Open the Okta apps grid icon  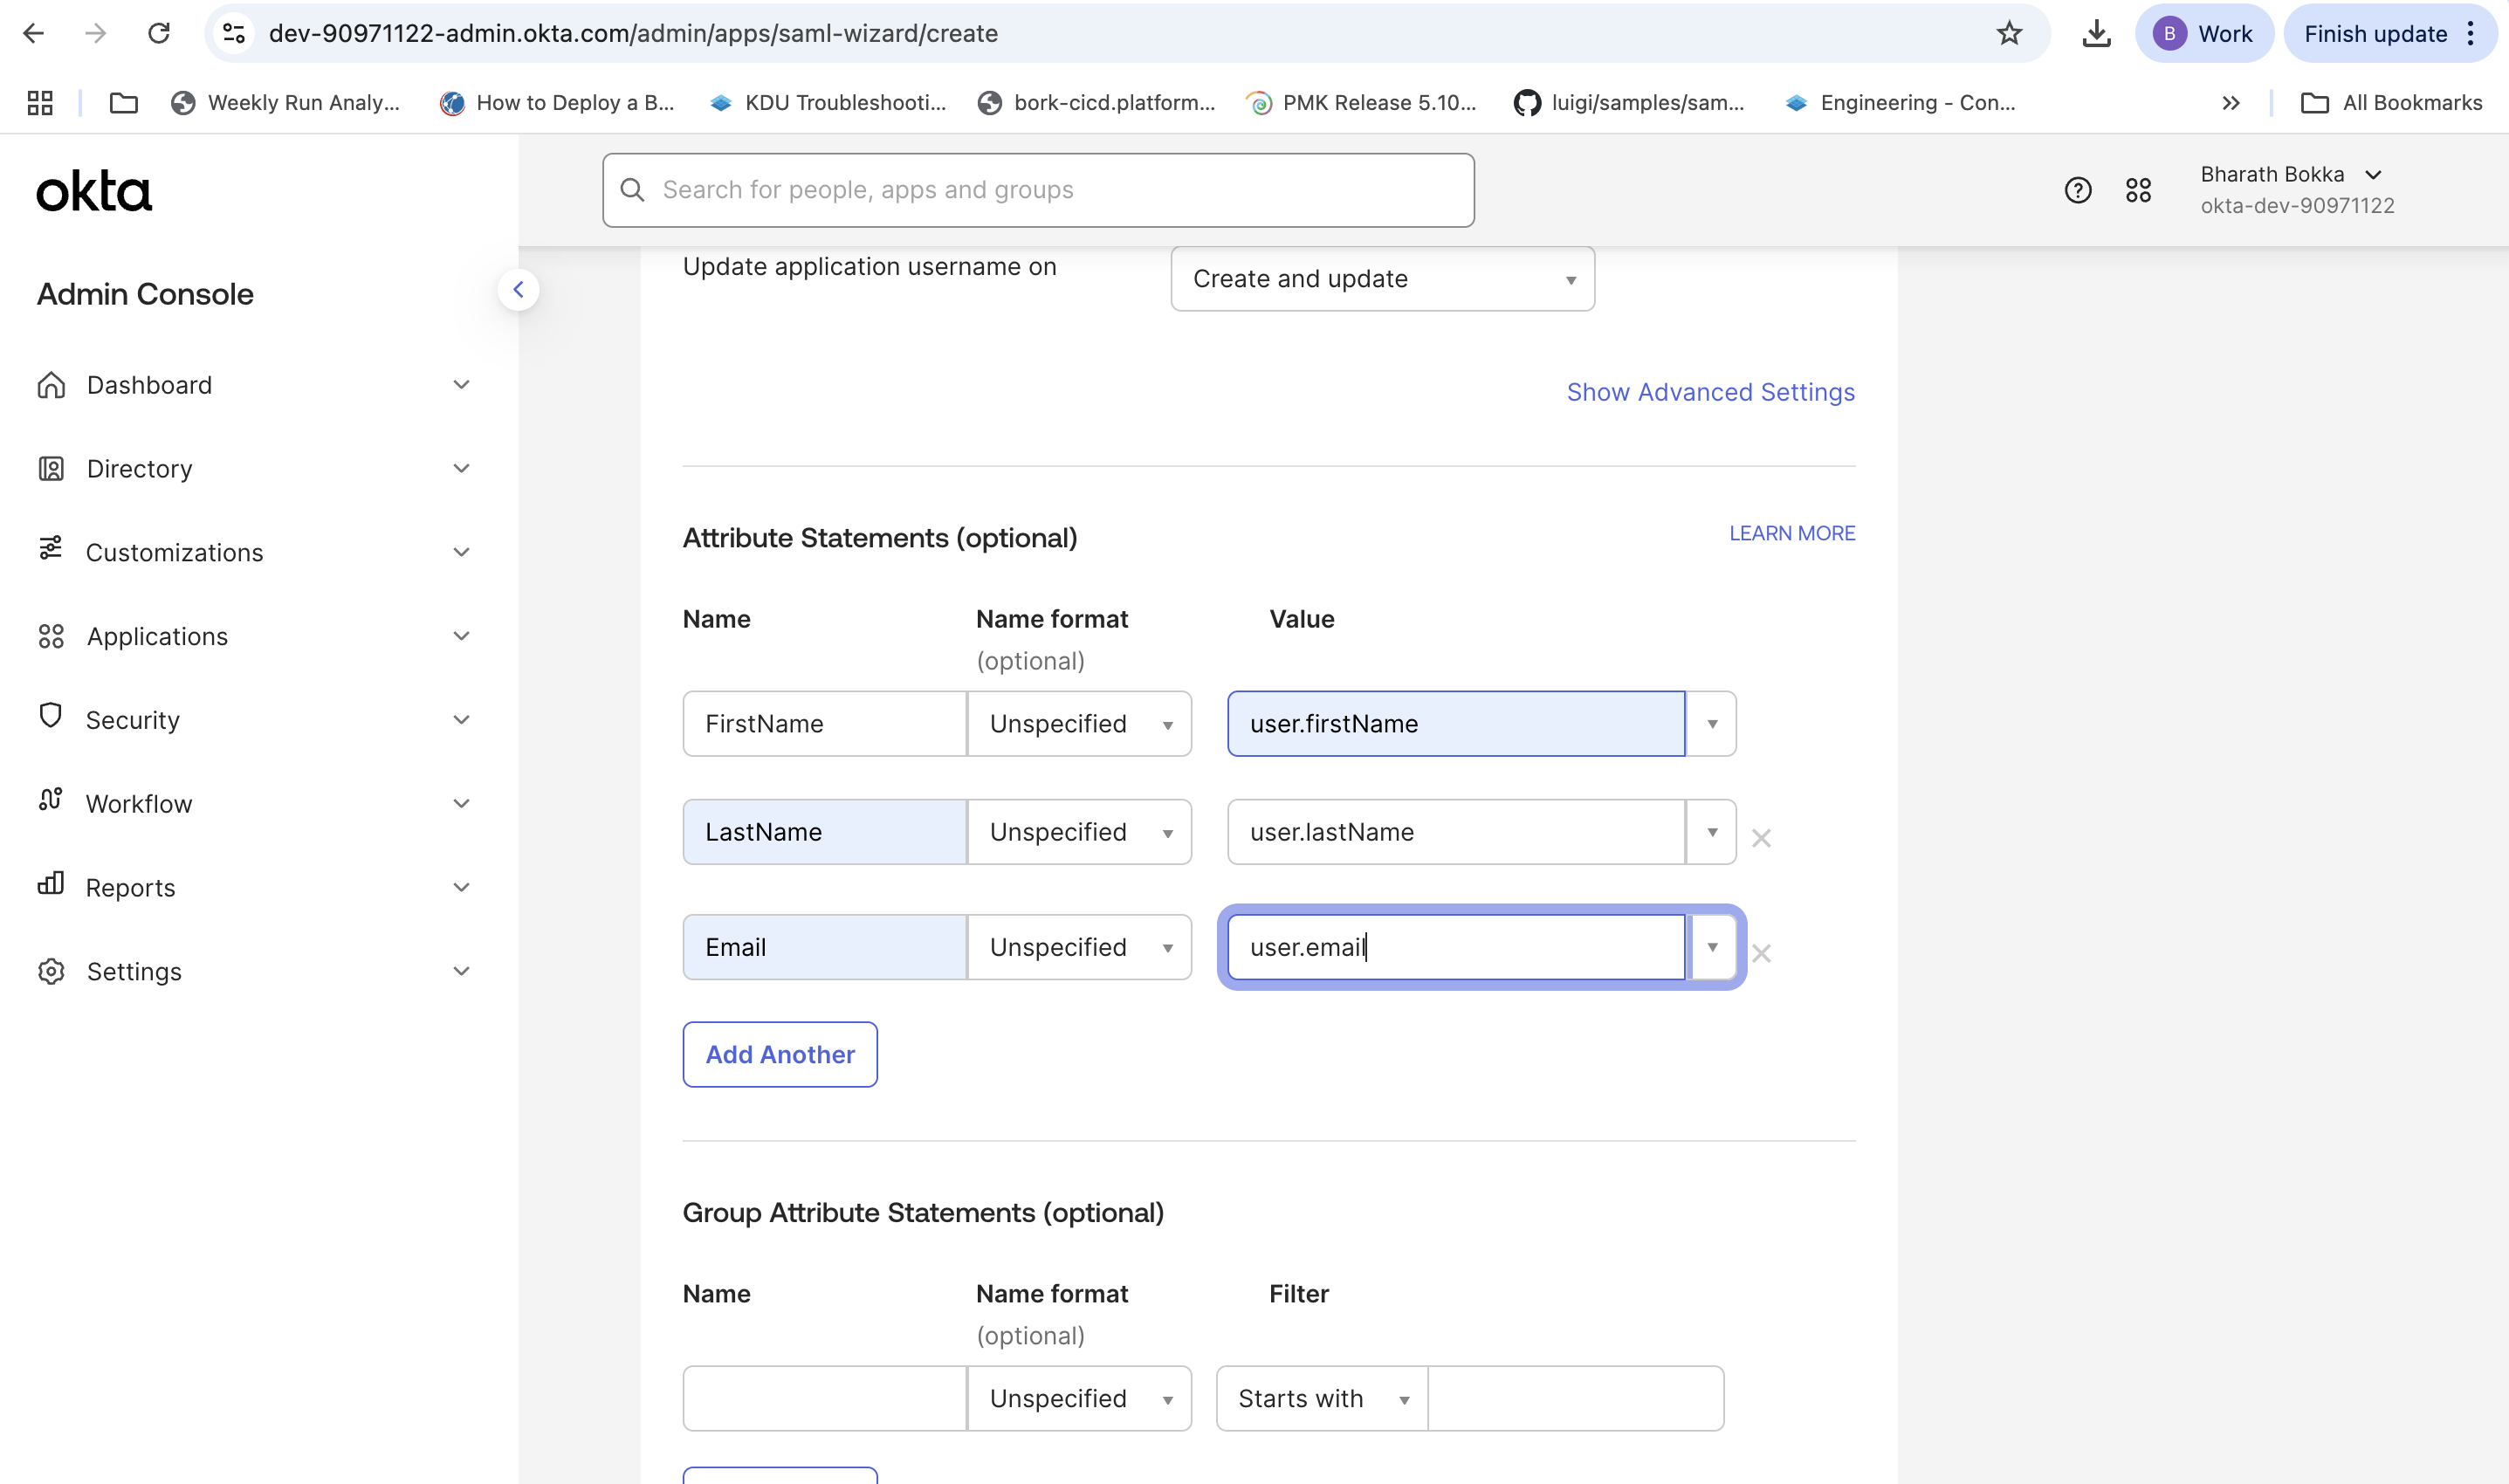point(2138,190)
